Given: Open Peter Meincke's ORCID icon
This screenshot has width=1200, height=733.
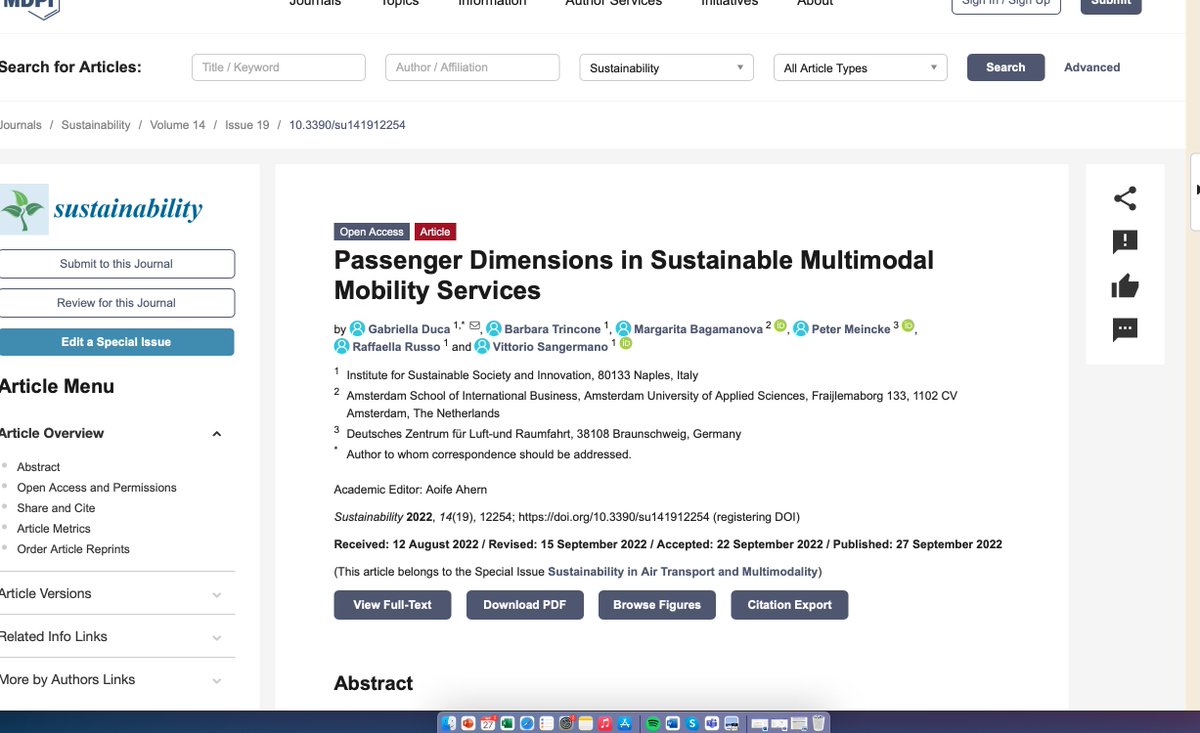Looking at the screenshot, I should click(x=908, y=326).
